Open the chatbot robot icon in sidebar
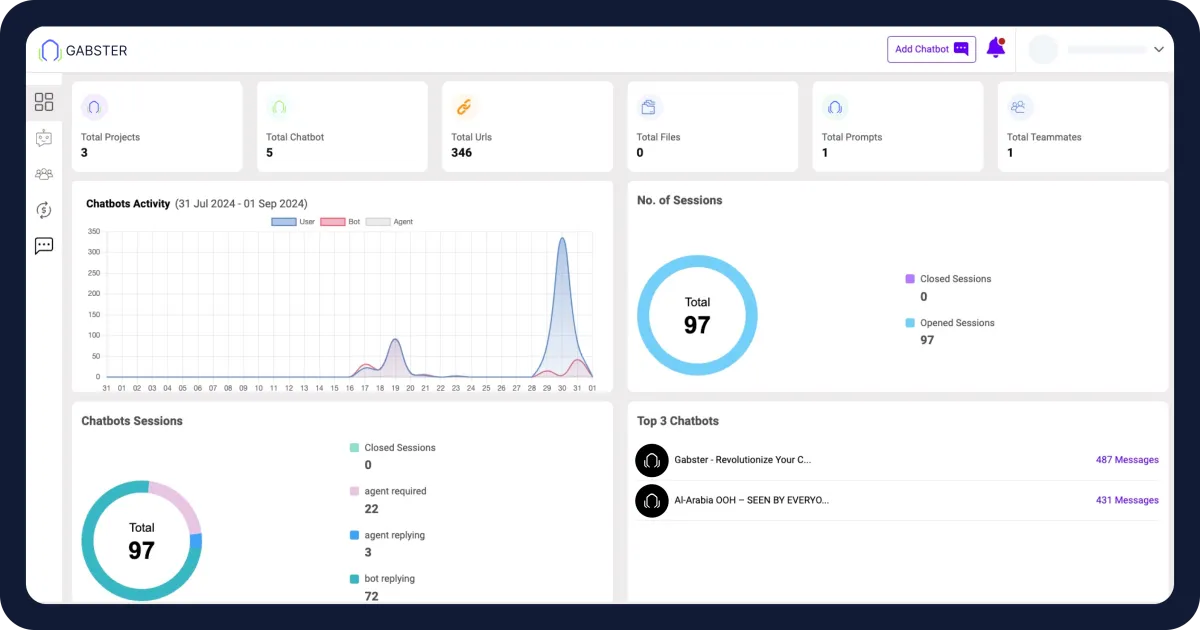 click(x=44, y=138)
